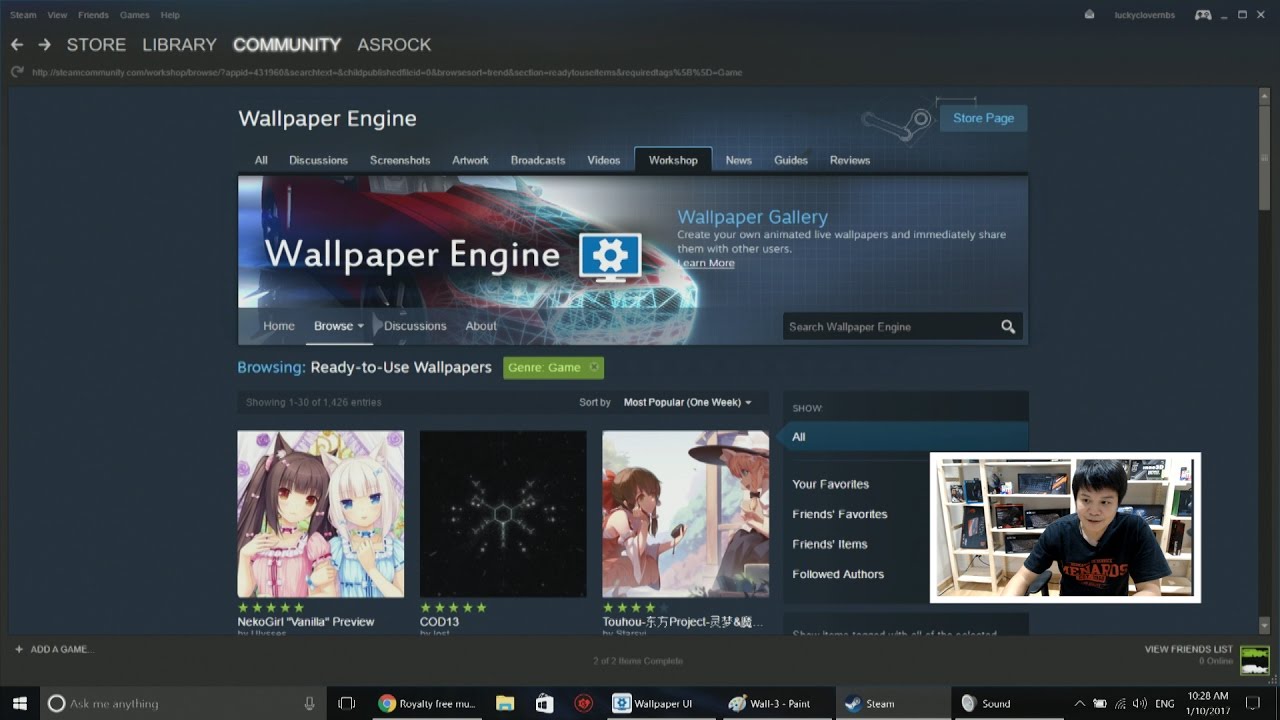Open the Steam menu
The width and height of the screenshot is (1280, 720).
click(23, 15)
